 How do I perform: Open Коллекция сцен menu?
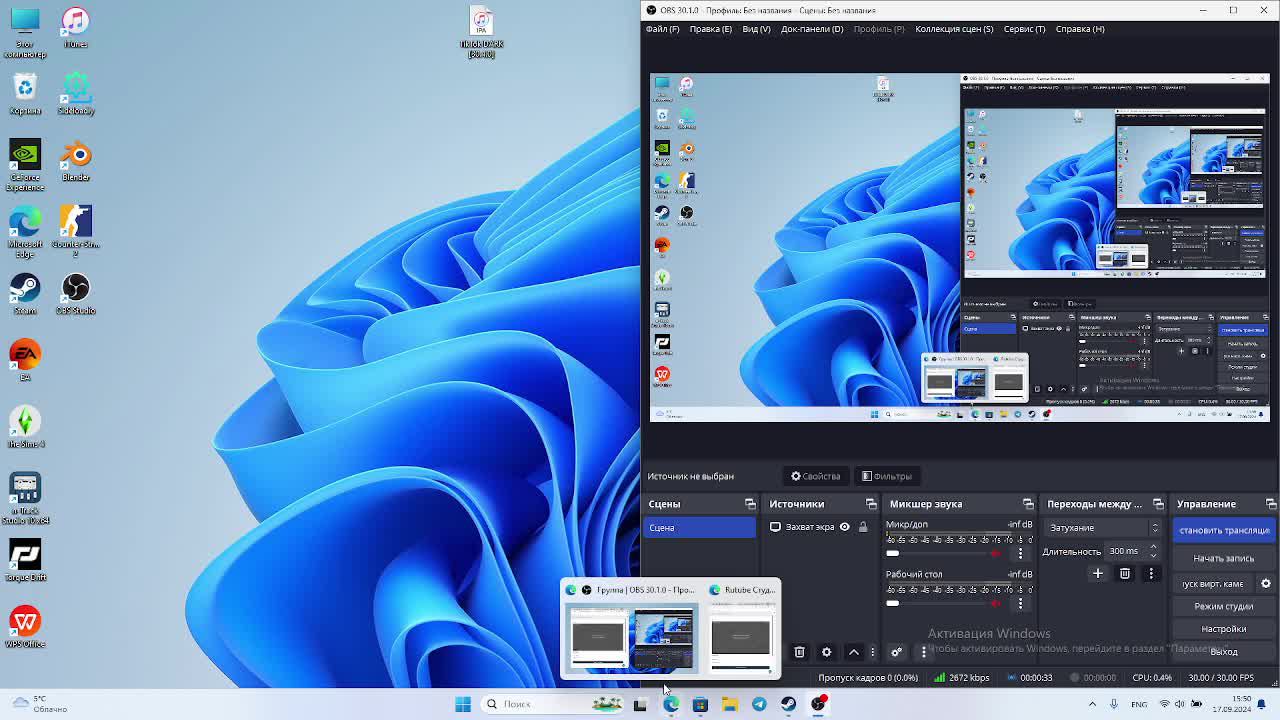pos(954,29)
